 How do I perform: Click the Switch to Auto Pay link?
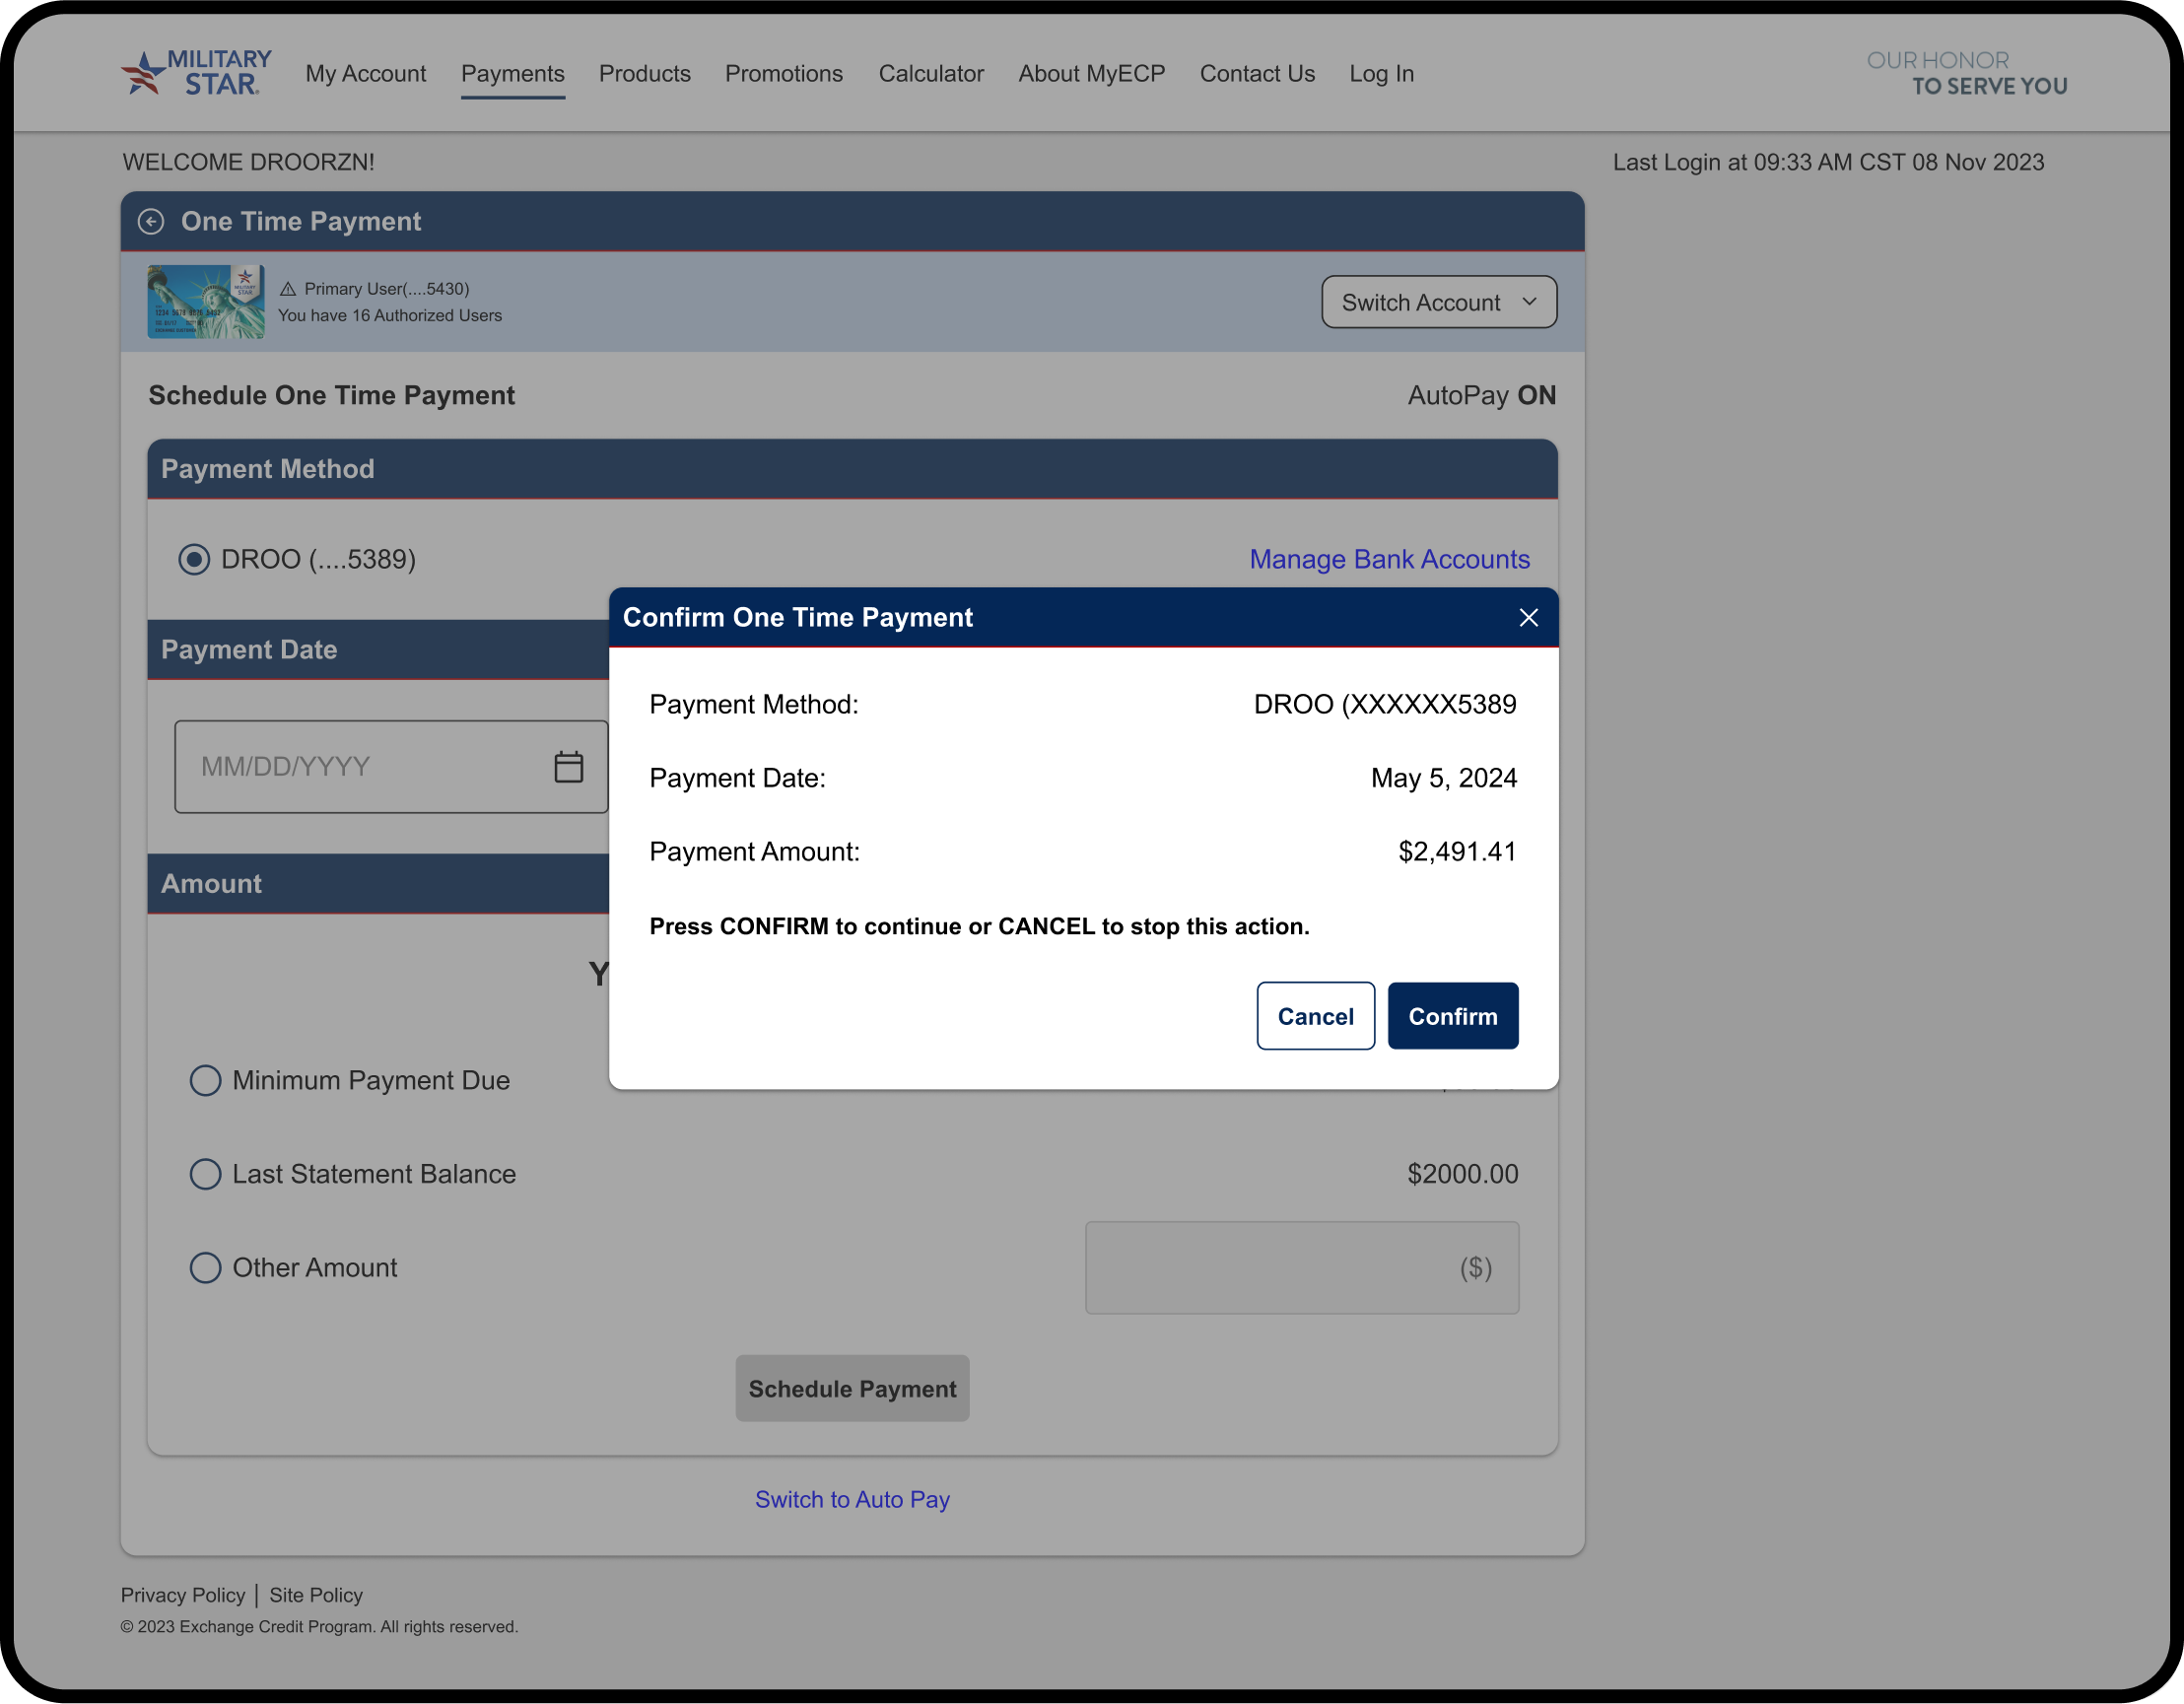pyautogui.click(x=852, y=1499)
